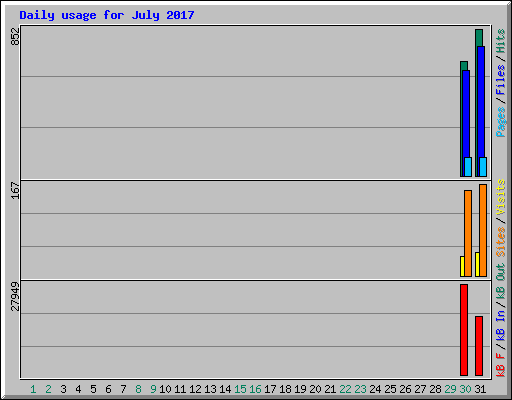
Task: Click day 30 on the x-axis
Action: pyautogui.click(x=465, y=389)
